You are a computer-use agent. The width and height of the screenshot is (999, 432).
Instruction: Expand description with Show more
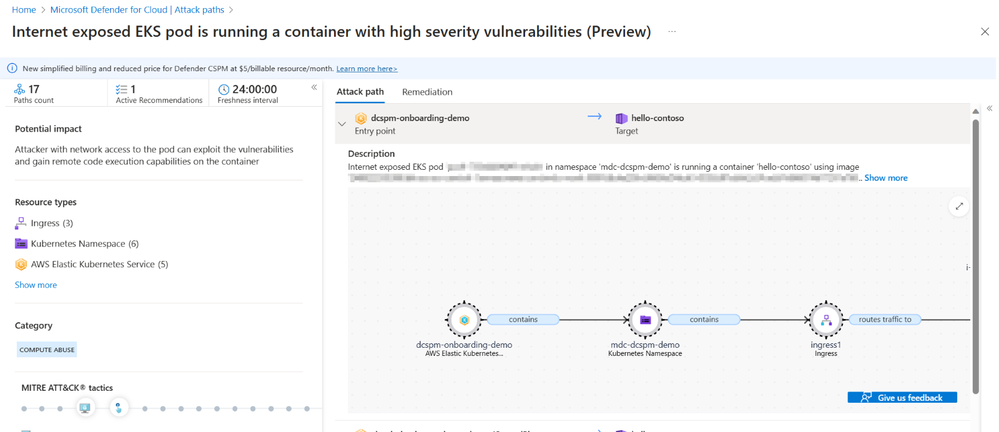pos(886,178)
